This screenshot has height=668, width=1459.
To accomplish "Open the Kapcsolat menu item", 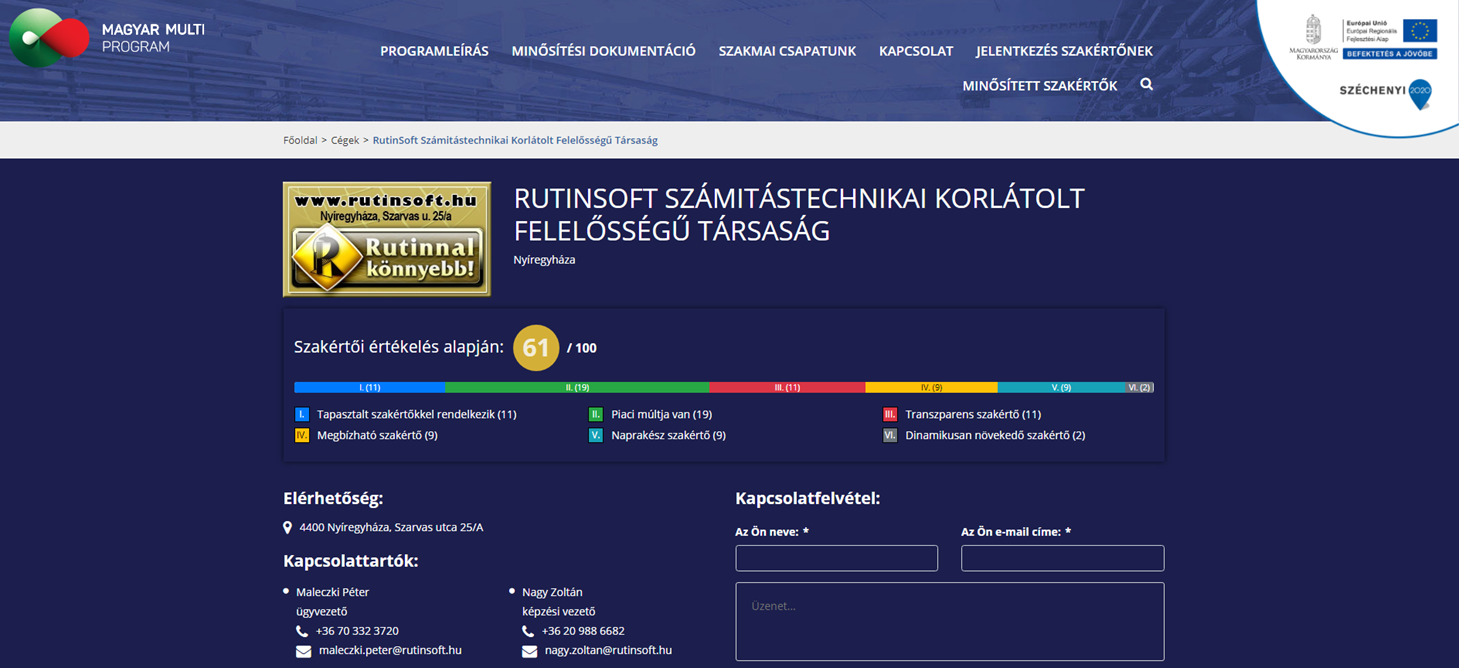I will click(x=916, y=51).
